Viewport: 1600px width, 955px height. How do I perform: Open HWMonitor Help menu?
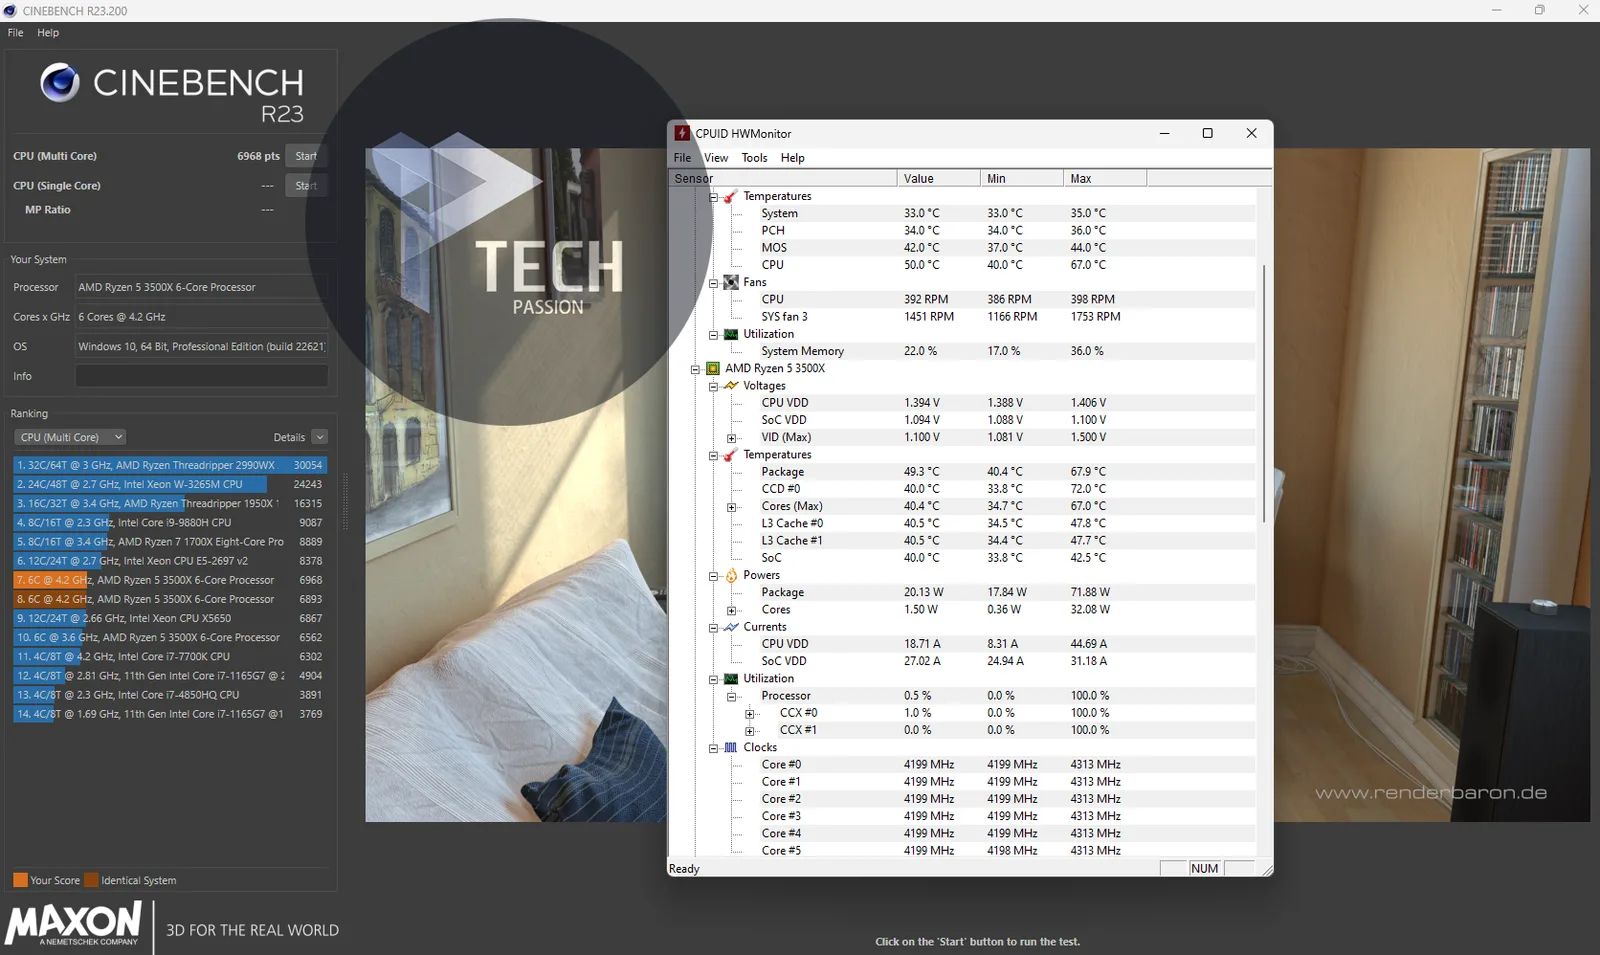792,158
